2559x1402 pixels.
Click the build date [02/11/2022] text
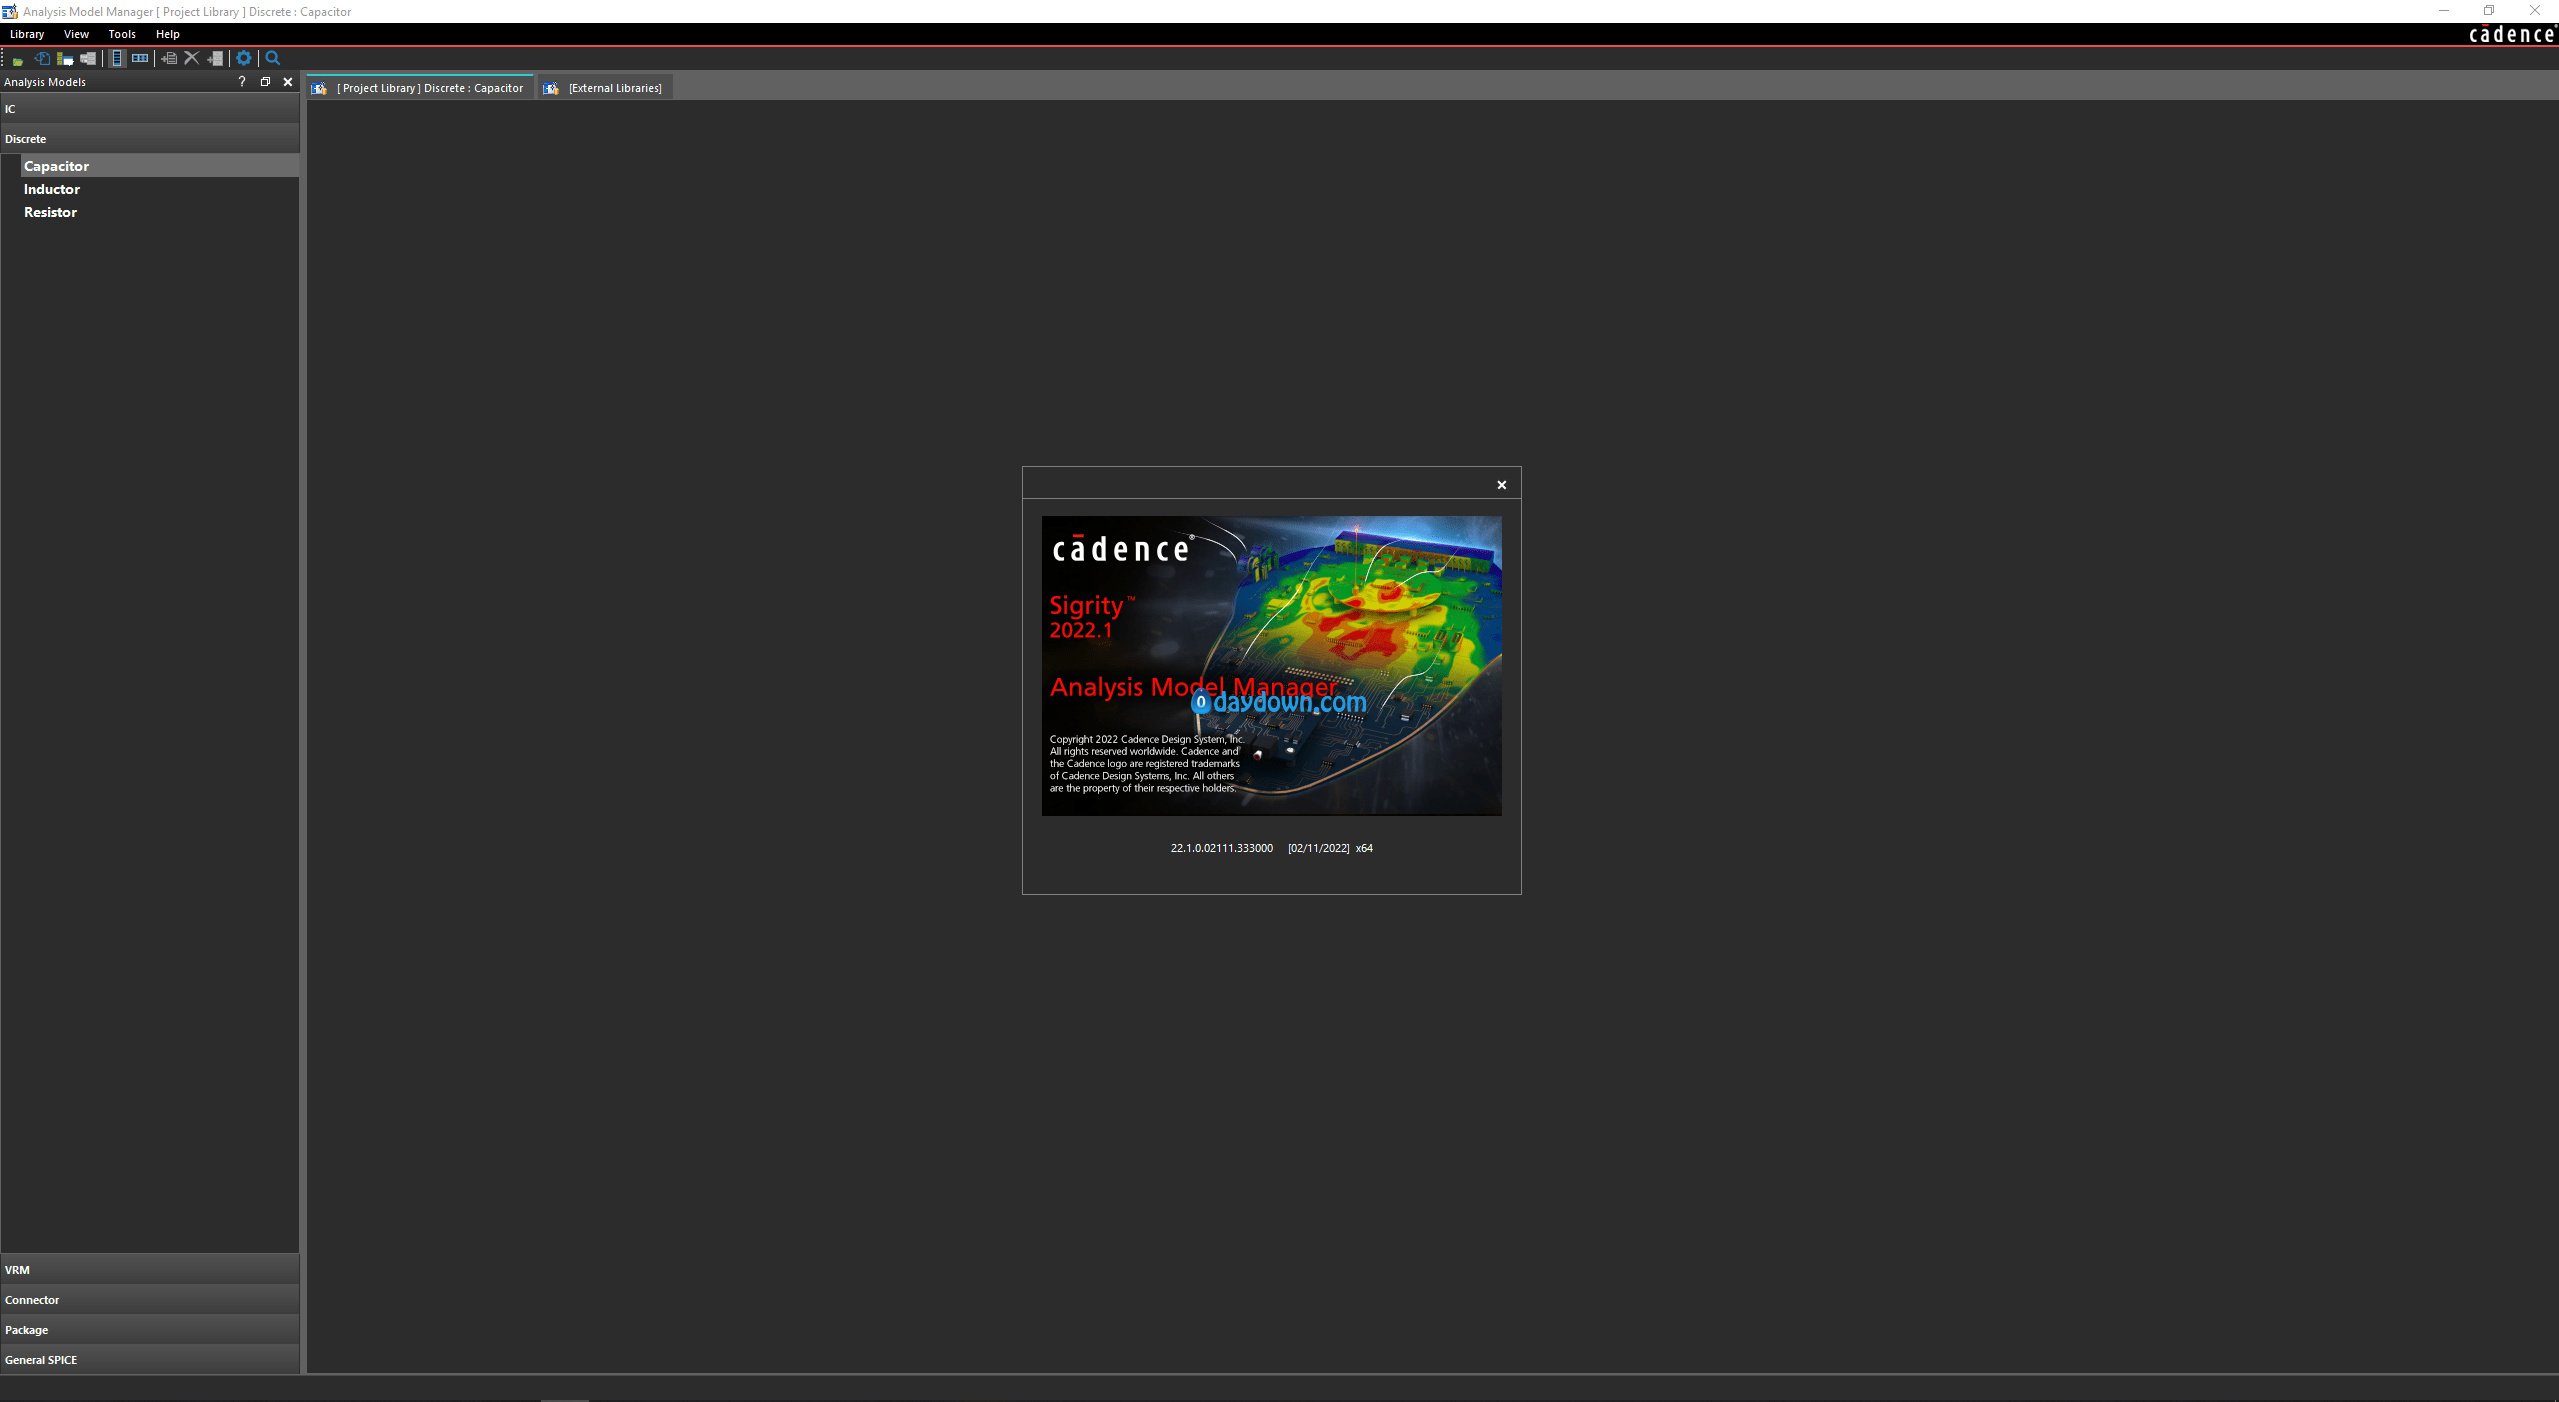1318,848
